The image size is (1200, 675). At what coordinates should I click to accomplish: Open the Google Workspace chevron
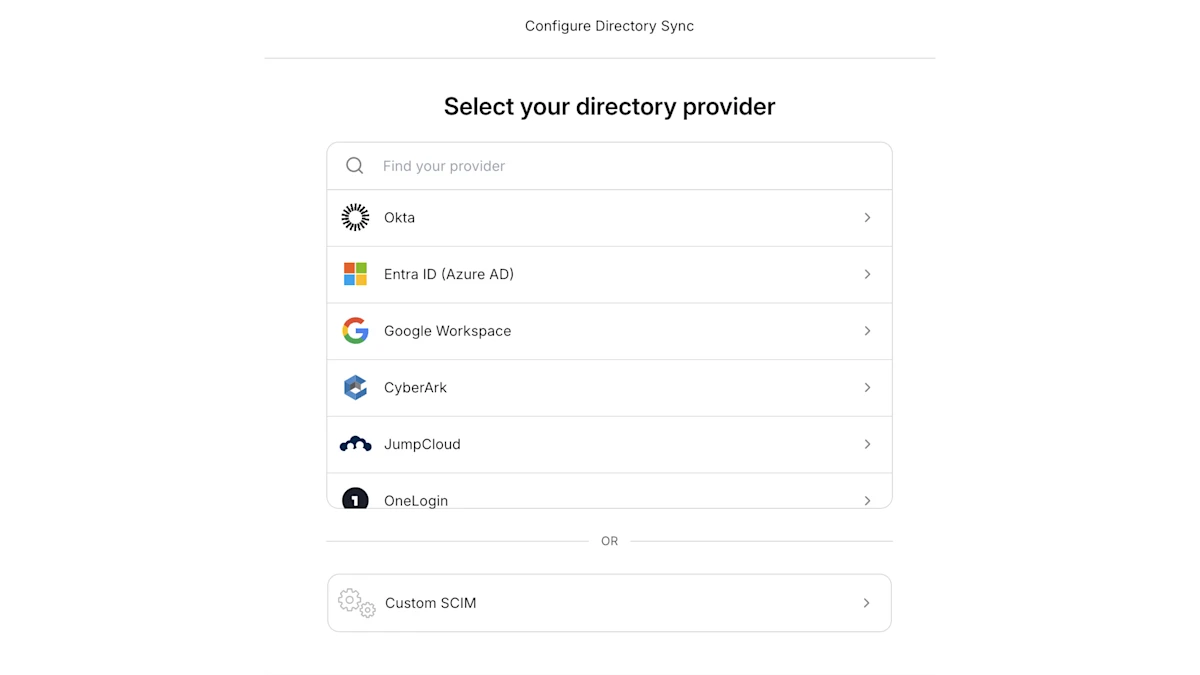click(868, 330)
